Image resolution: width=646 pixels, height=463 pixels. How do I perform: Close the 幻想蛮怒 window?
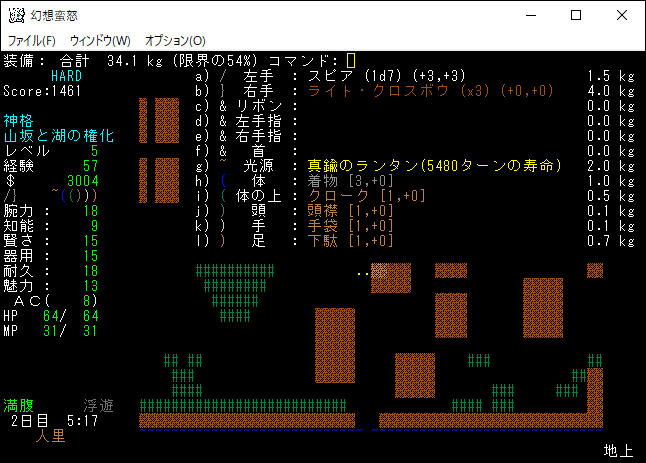(622, 15)
